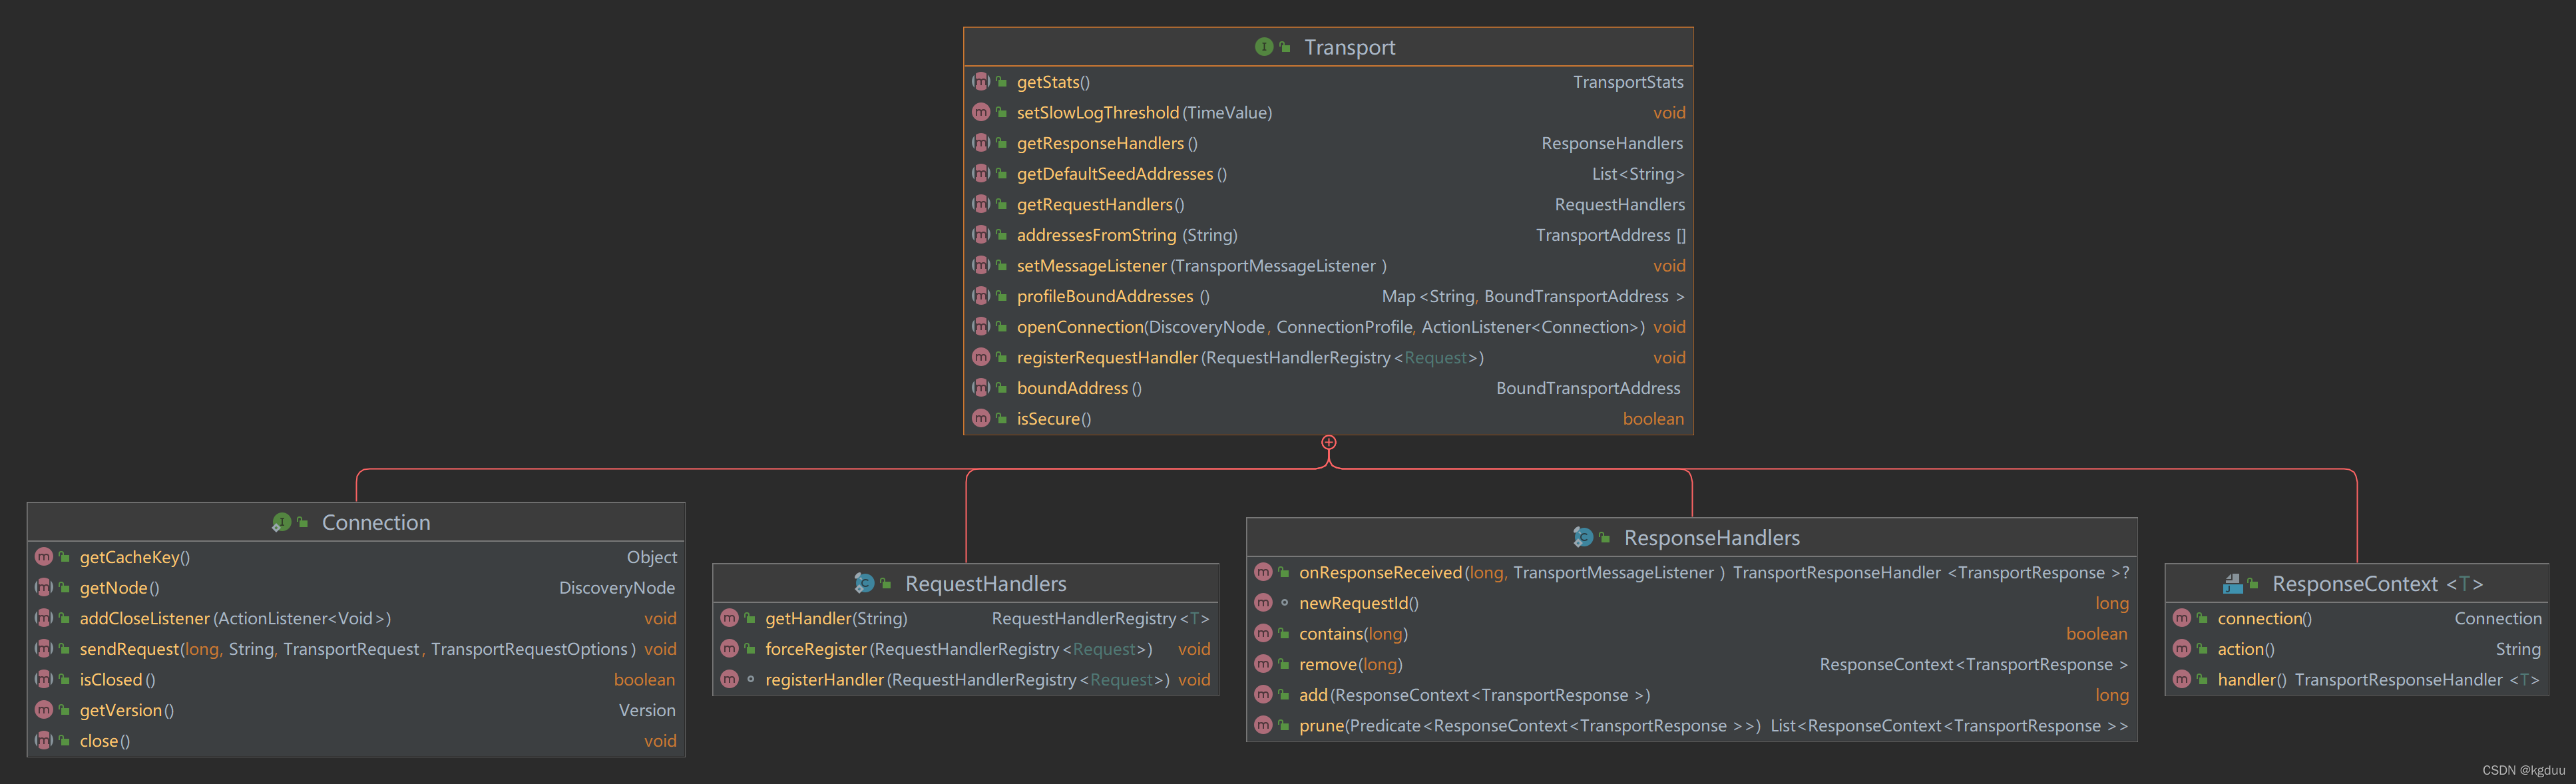
Task: Click method icon of setSlowLogThreshold row
Action: tap(981, 112)
